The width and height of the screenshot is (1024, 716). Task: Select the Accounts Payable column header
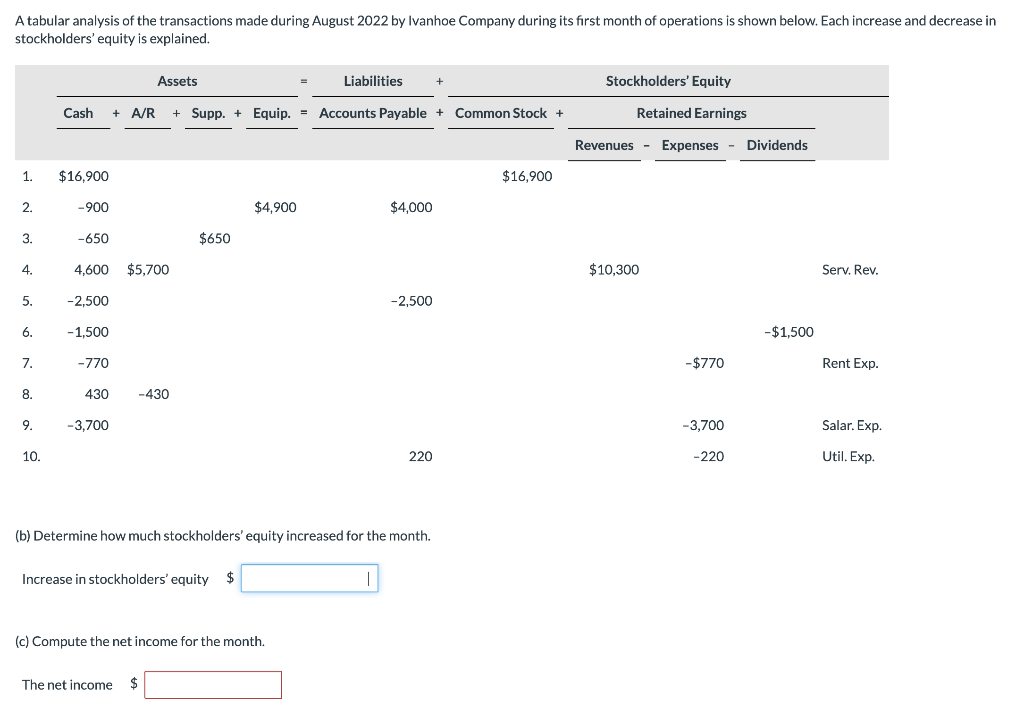point(373,113)
